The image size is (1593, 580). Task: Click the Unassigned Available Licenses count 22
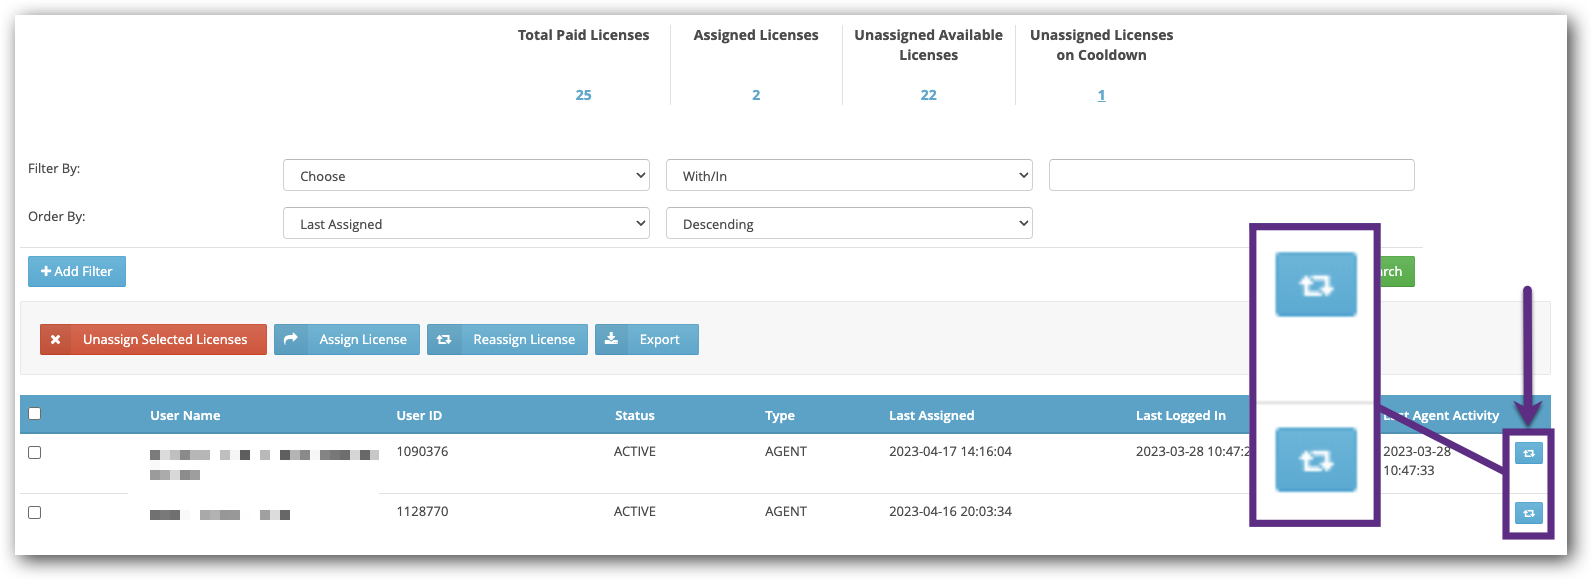pos(928,96)
